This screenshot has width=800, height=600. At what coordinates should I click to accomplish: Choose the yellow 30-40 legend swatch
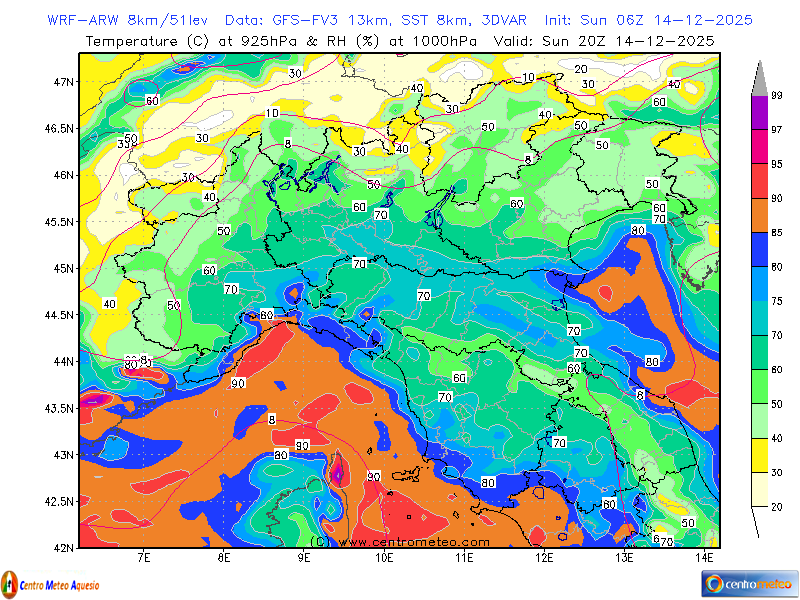[759, 454]
